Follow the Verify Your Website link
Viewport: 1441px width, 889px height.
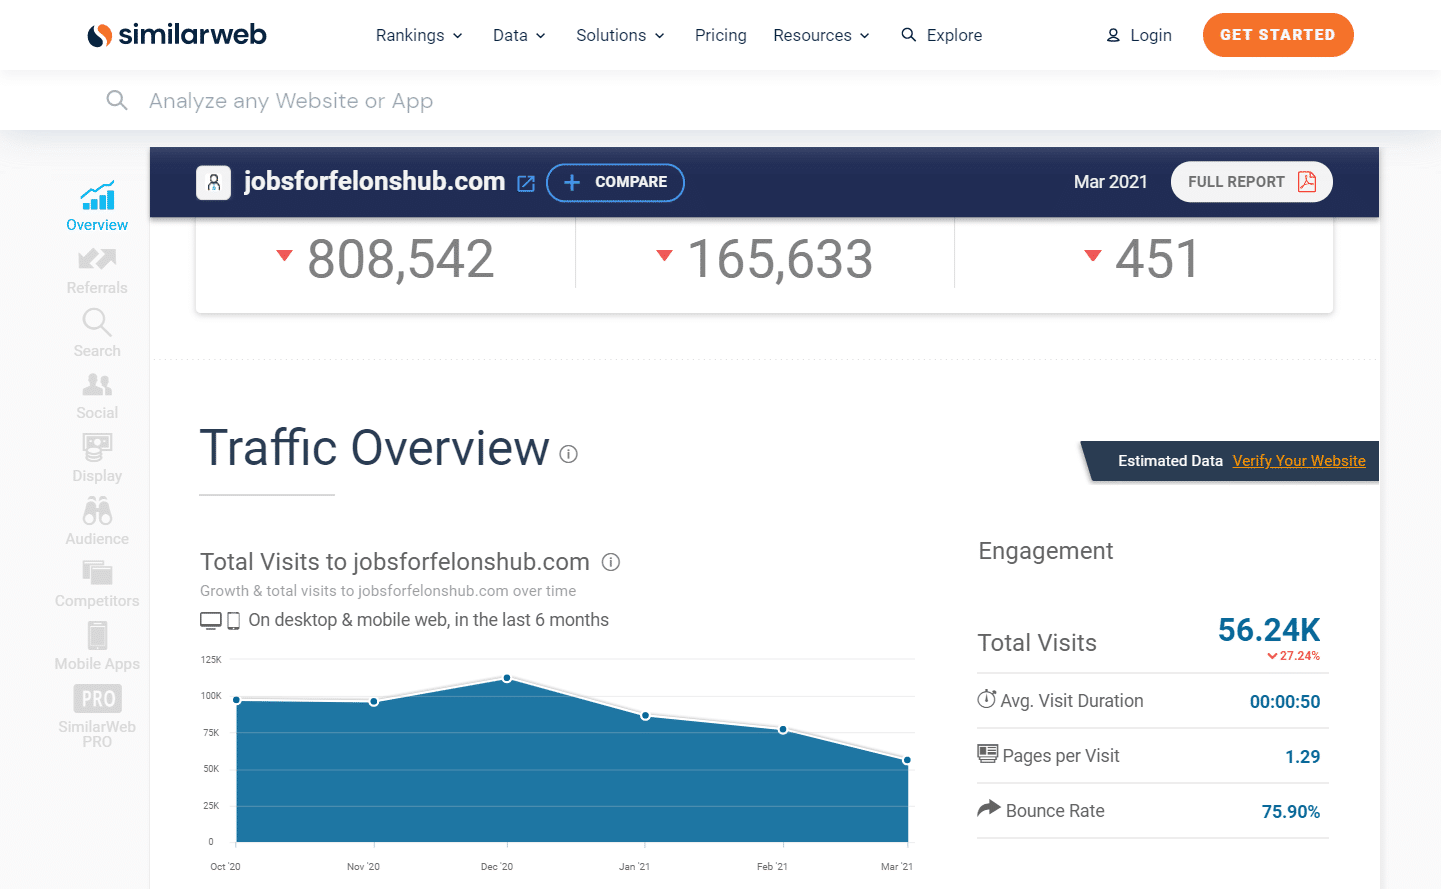[x=1298, y=461]
